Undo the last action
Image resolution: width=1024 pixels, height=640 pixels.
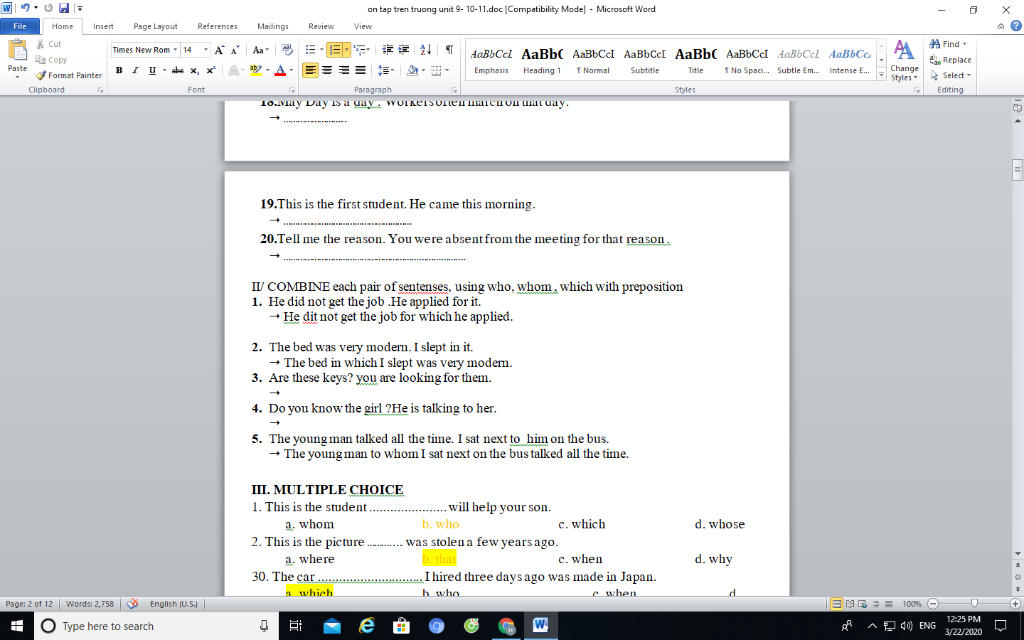coord(25,8)
